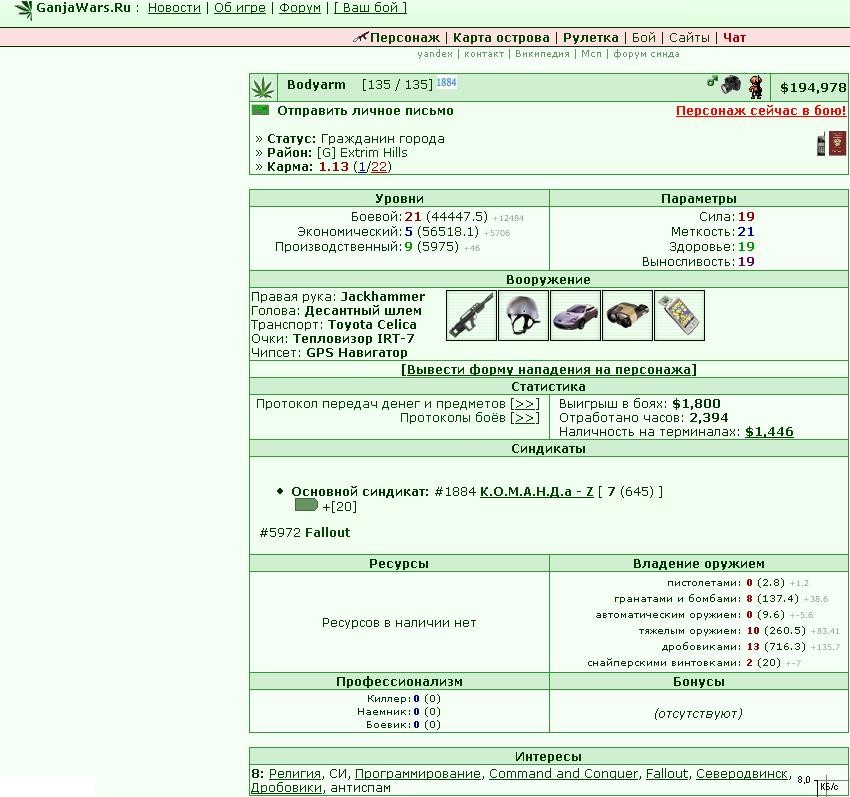Open money and items transfer protocol [>>]
The height and width of the screenshot is (797, 850).
tap(525, 404)
